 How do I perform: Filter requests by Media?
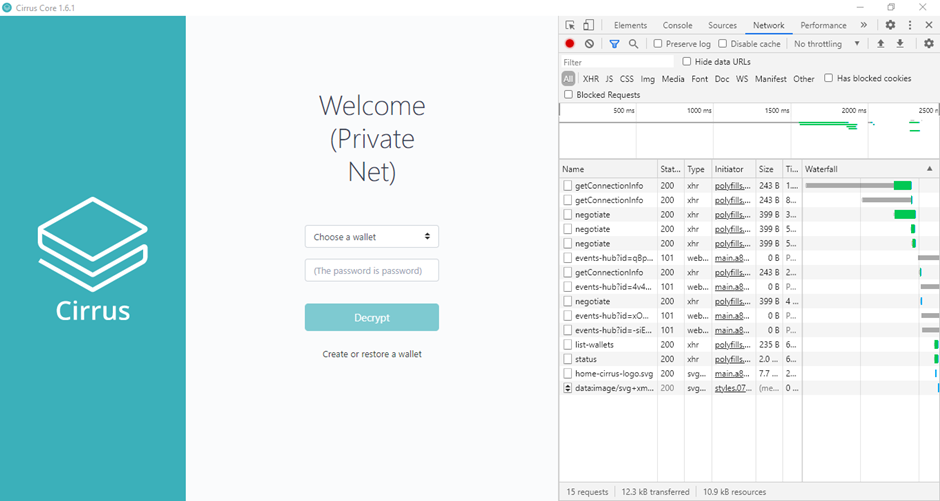click(673, 79)
